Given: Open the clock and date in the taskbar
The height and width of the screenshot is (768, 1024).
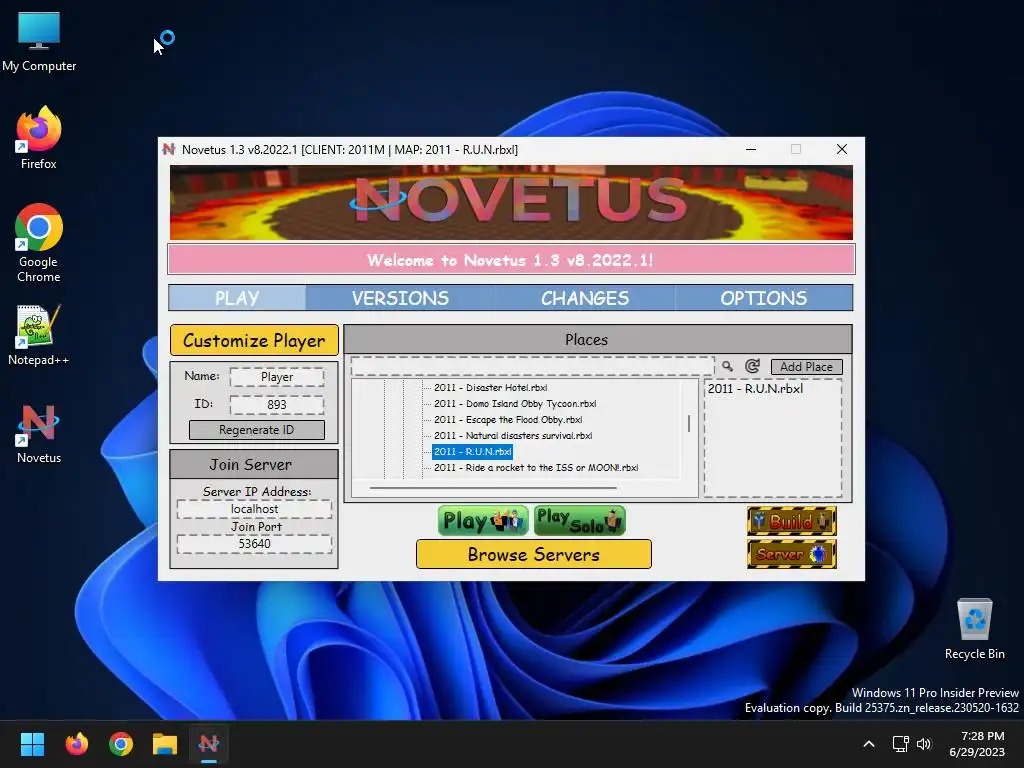Looking at the screenshot, I should [x=977, y=744].
